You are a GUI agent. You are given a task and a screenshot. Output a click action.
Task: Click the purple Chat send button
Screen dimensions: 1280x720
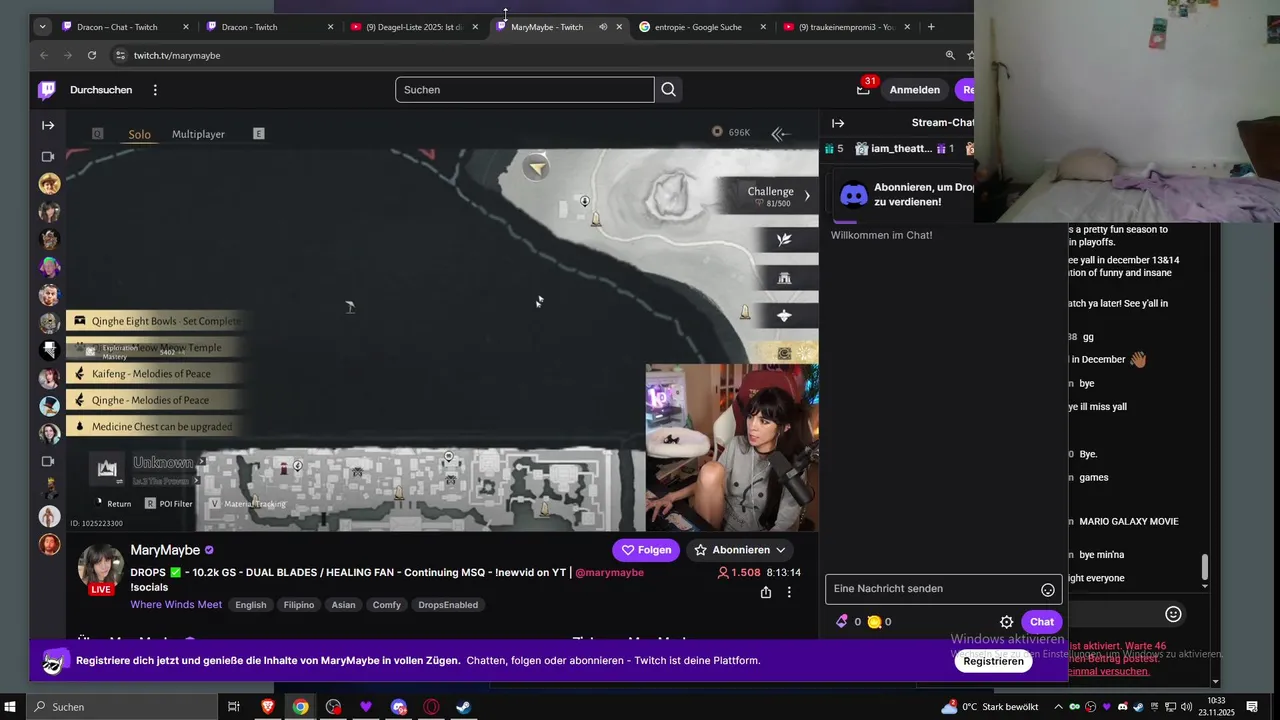(1042, 622)
